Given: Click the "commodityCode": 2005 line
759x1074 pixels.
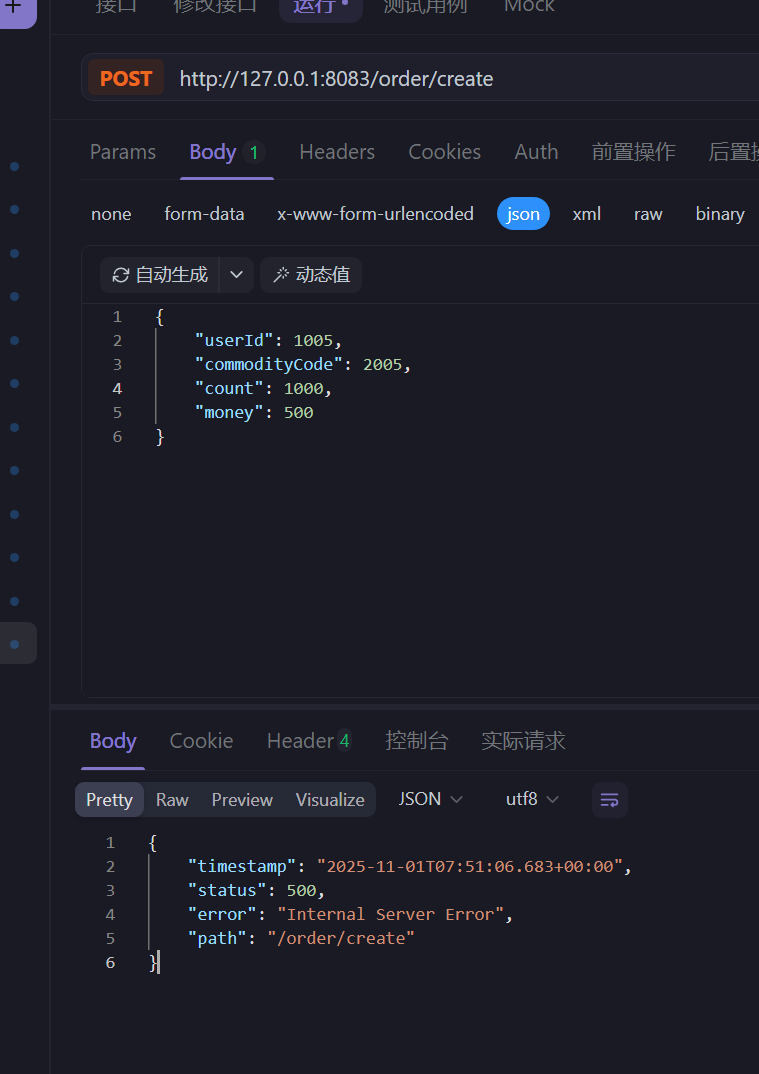Looking at the screenshot, I should point(303,364).
